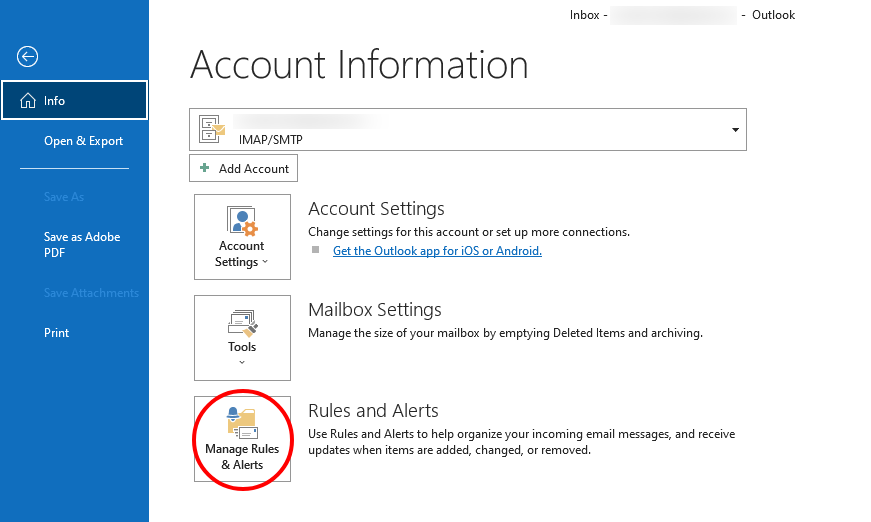Click the Account Settings section heading
Screen dimensions: 871x522
[376, 209]
